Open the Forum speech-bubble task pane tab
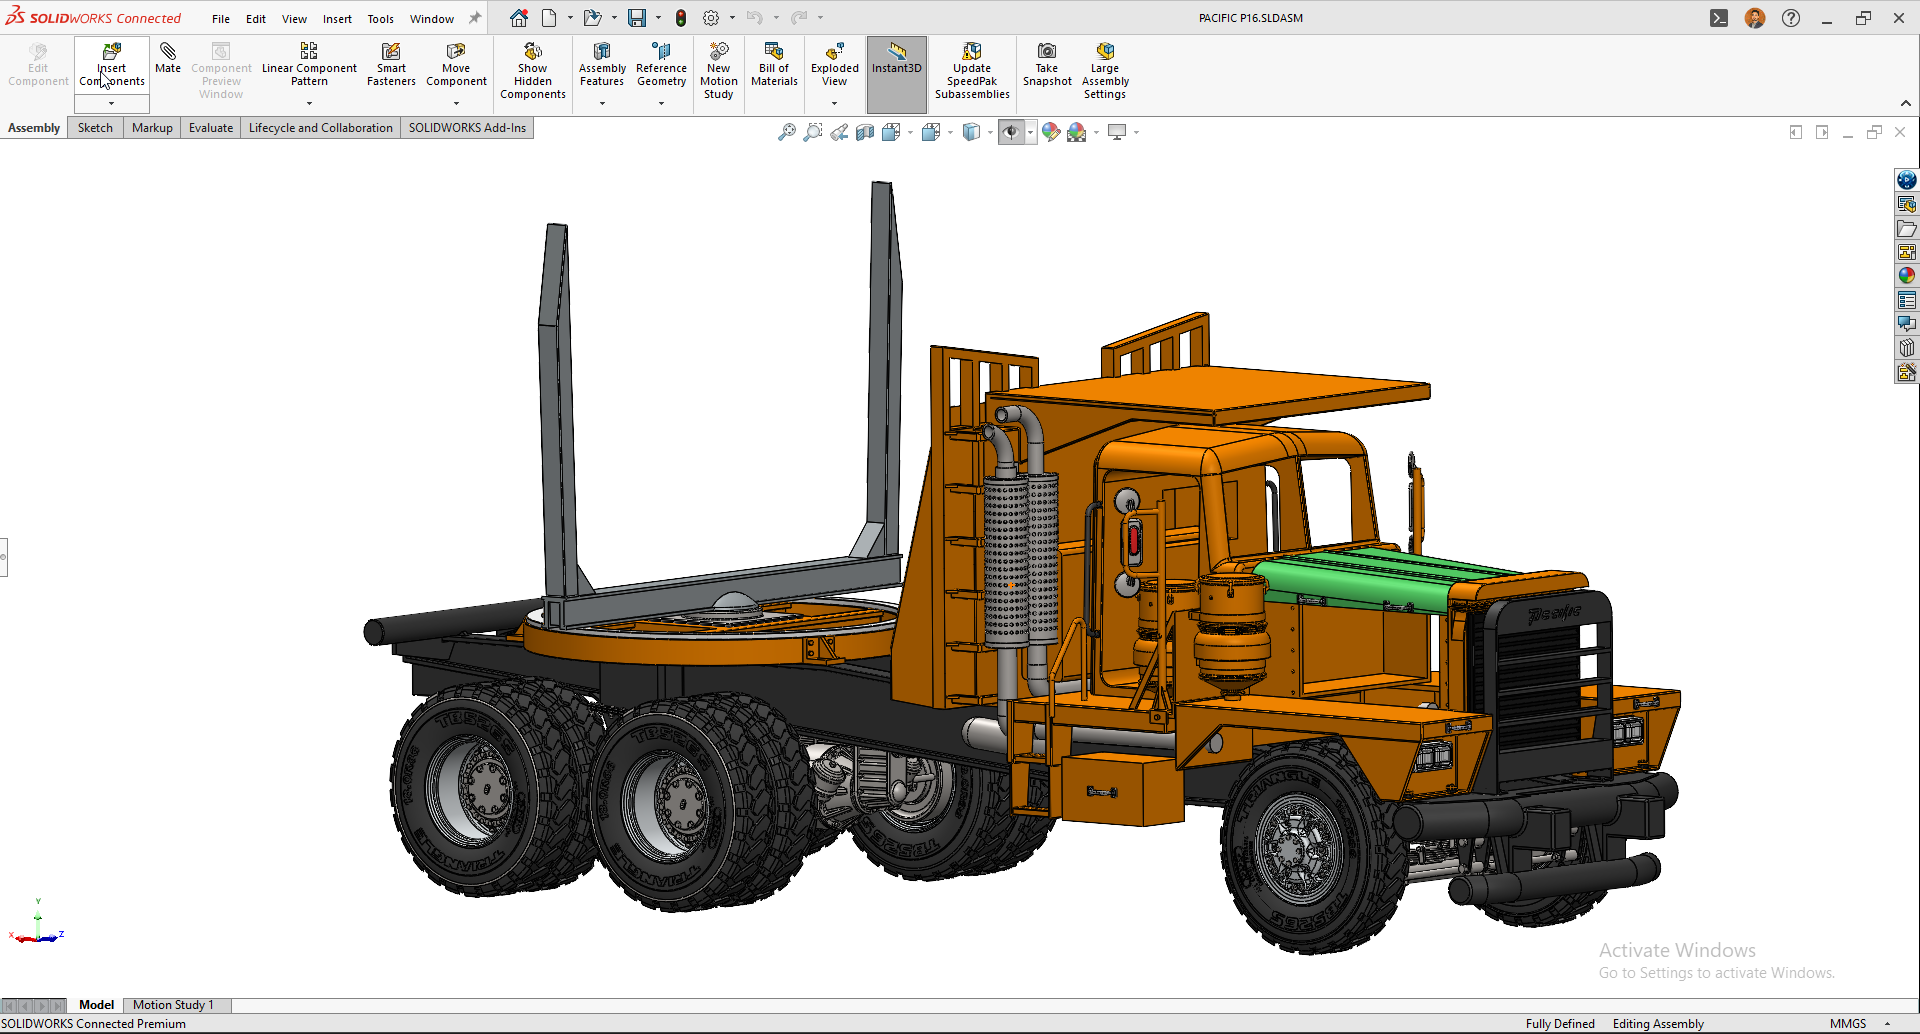This screenshot has height=1034, width=1920. [1907, 324]
